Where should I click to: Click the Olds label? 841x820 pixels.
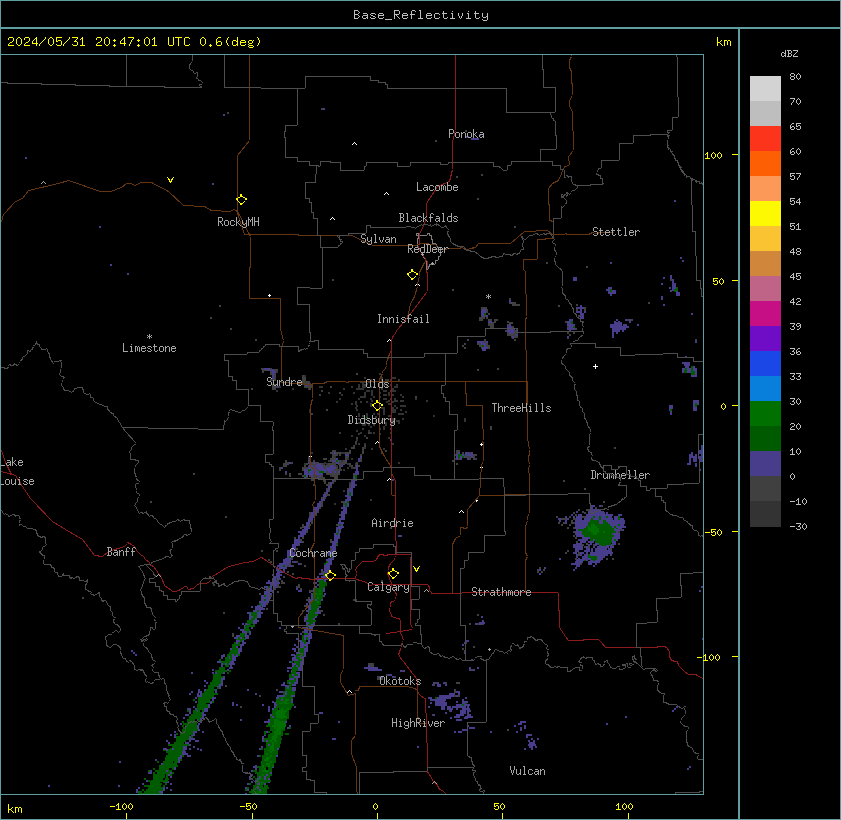(377, 384)
